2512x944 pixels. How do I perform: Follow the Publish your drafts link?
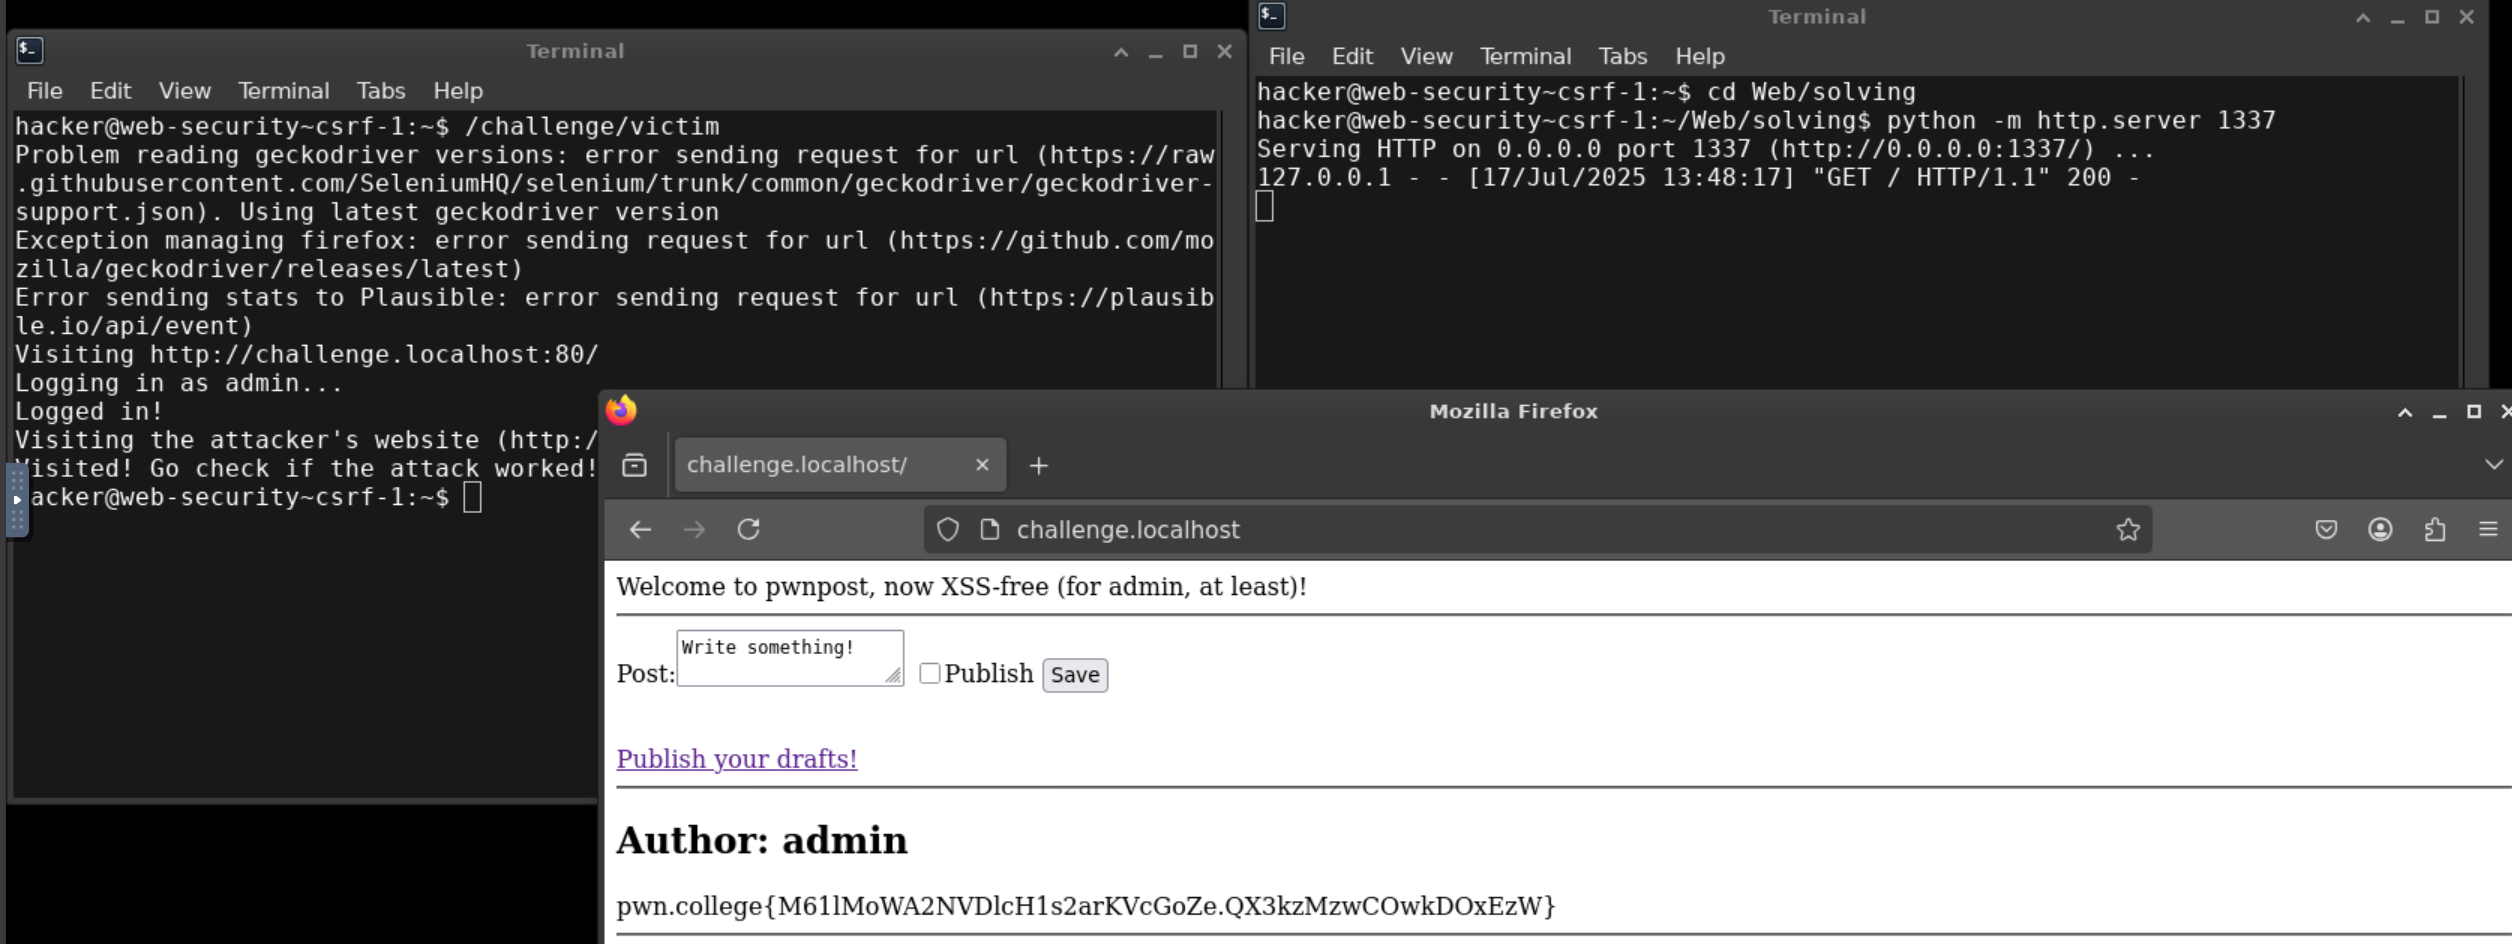[x=736, y=758]
